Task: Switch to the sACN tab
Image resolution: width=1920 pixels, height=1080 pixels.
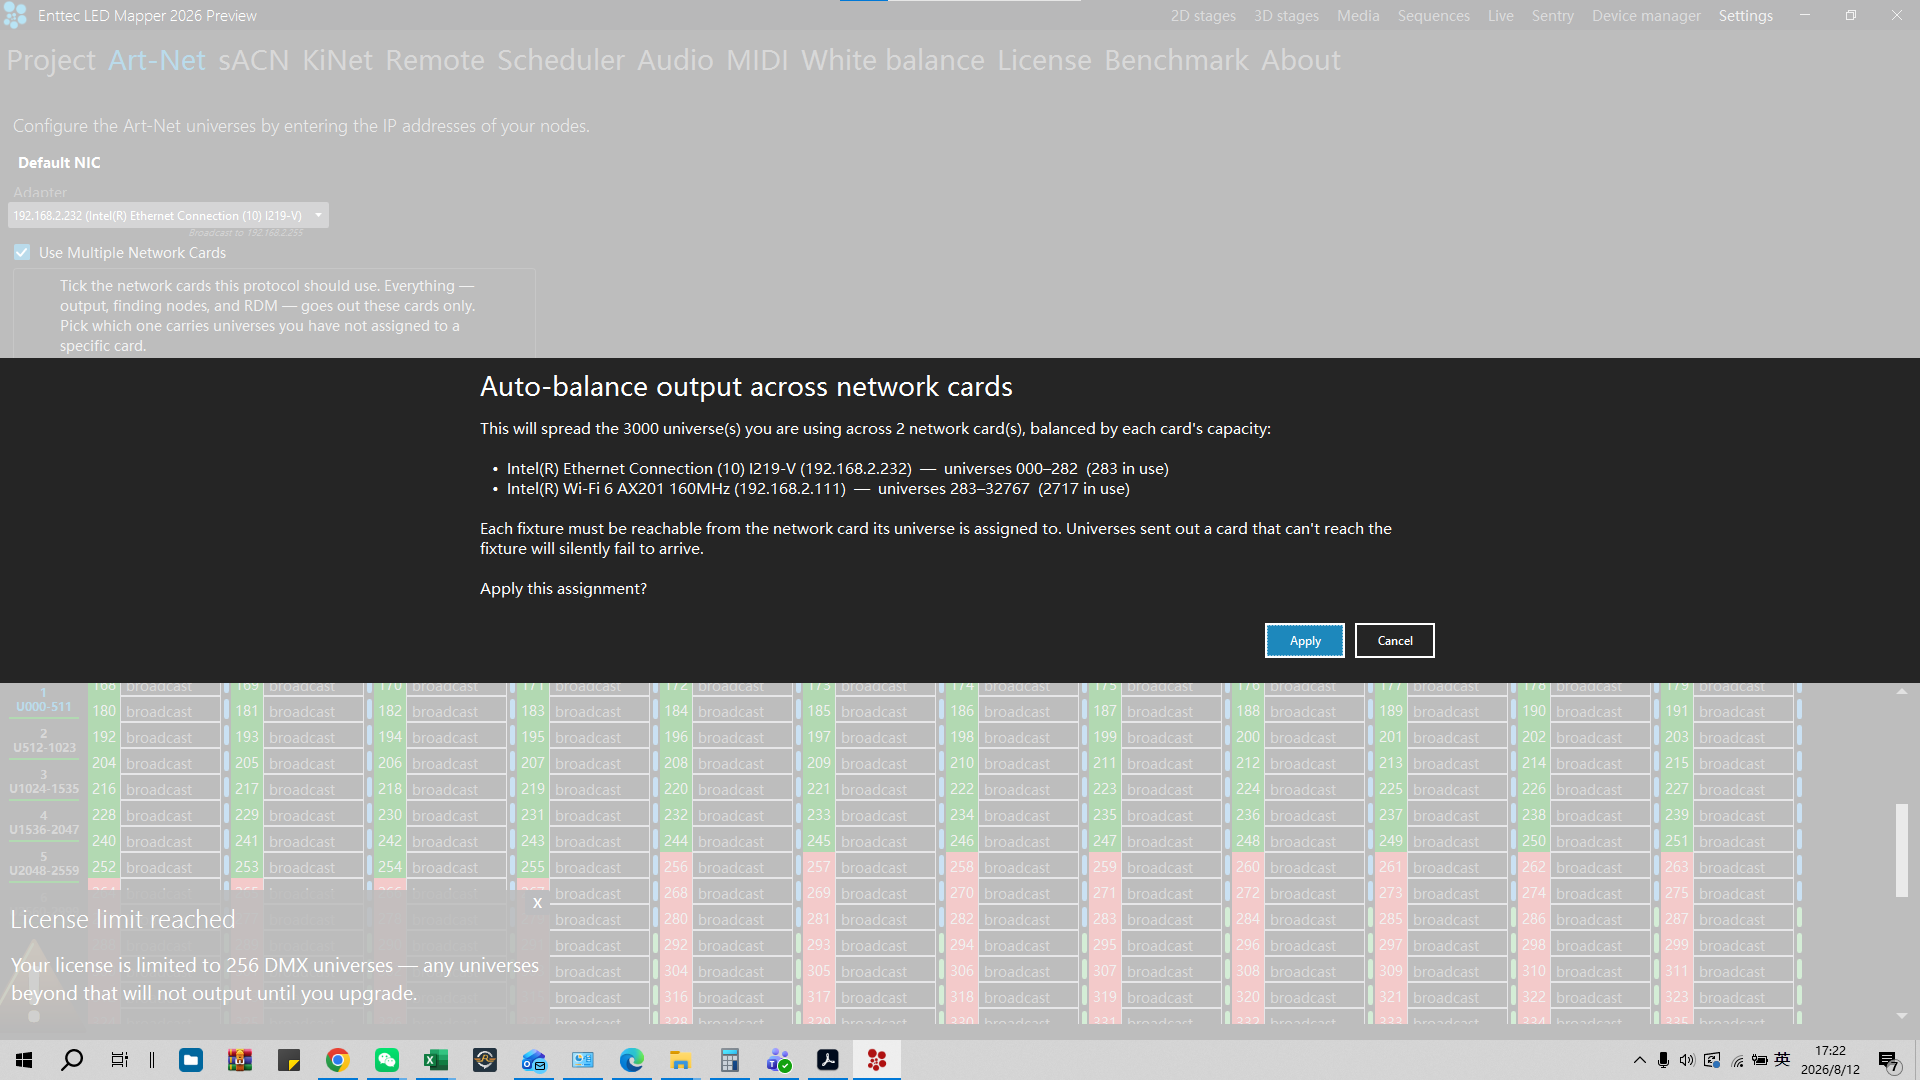Action: coord(254,60)
